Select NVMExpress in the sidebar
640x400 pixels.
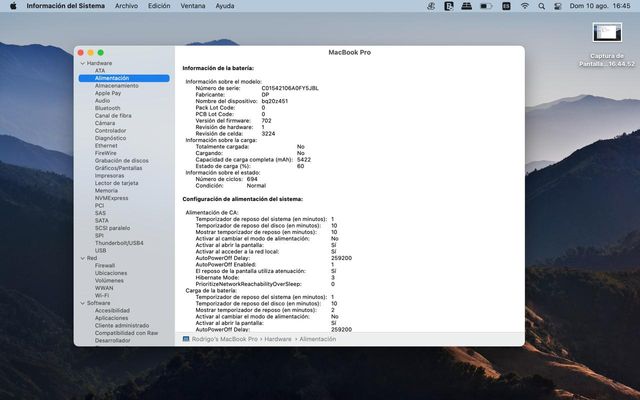pyautogui.click(x=111, y=198)
